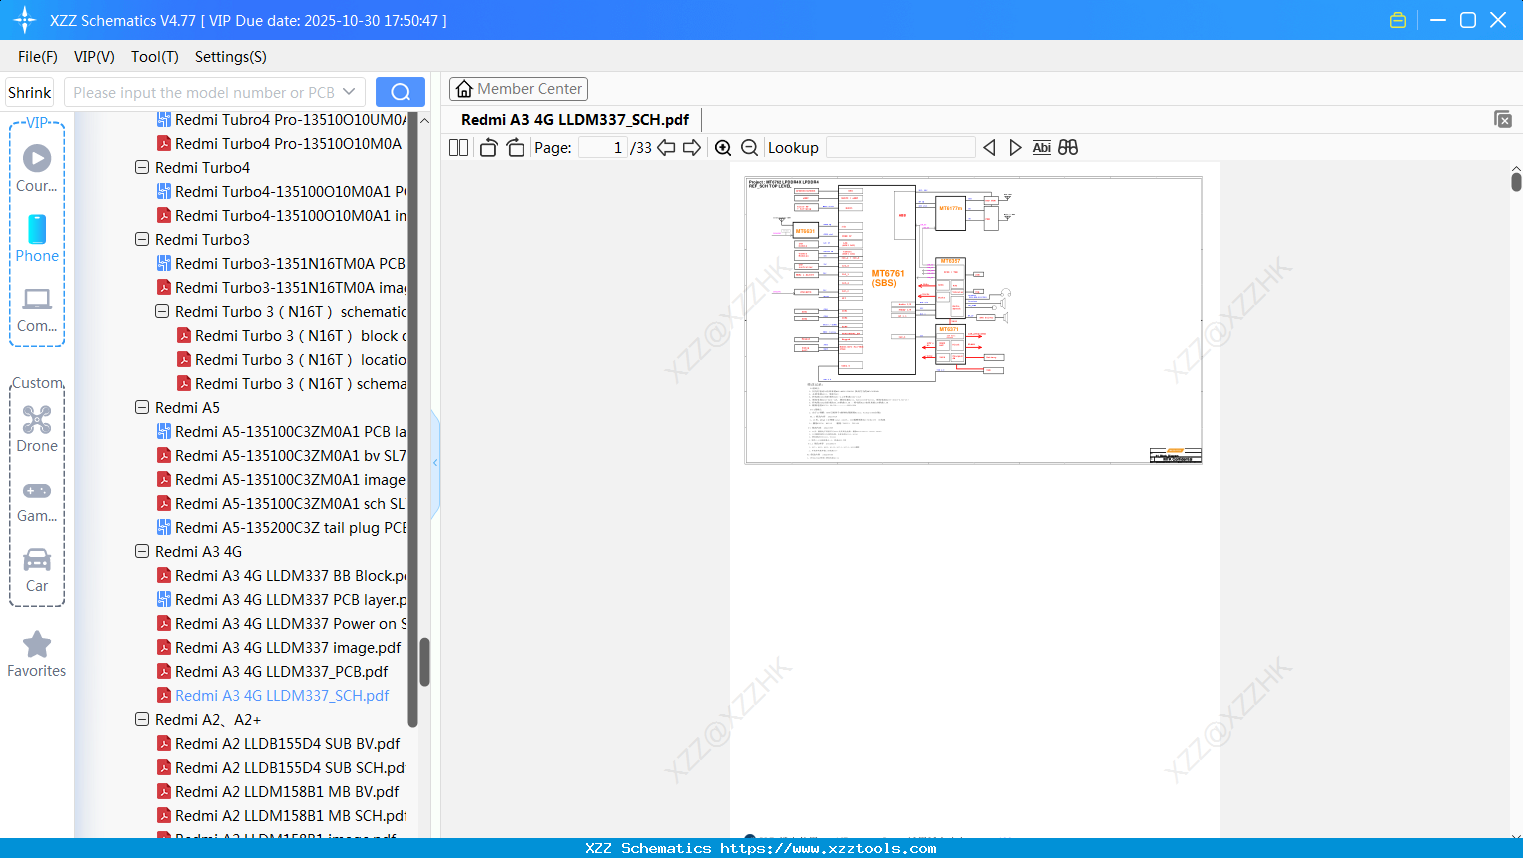
Task: Open the Game console category
Action: coord(37,491)
